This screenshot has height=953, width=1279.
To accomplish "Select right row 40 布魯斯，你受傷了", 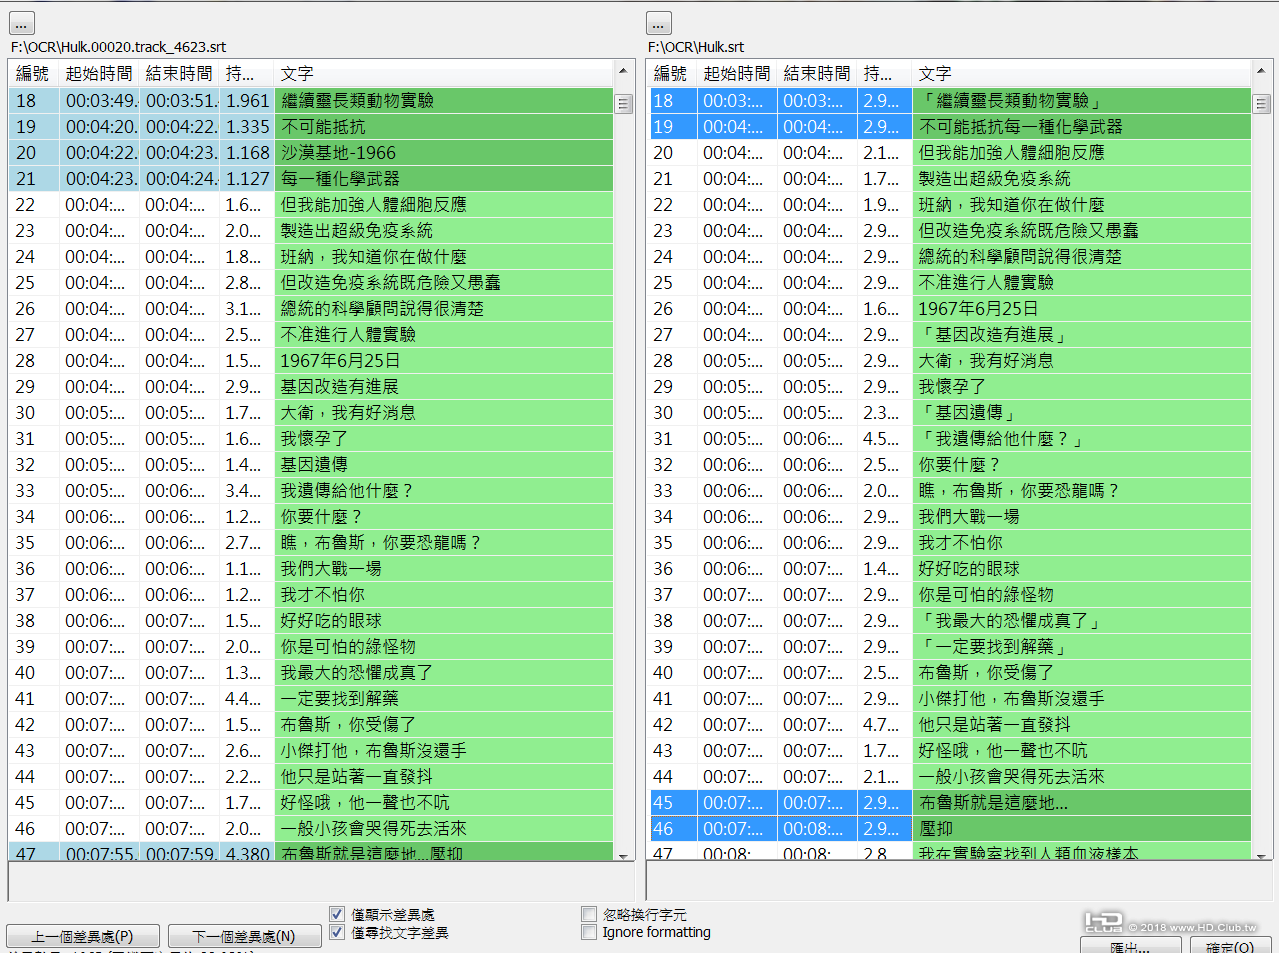I will point(949,672).
